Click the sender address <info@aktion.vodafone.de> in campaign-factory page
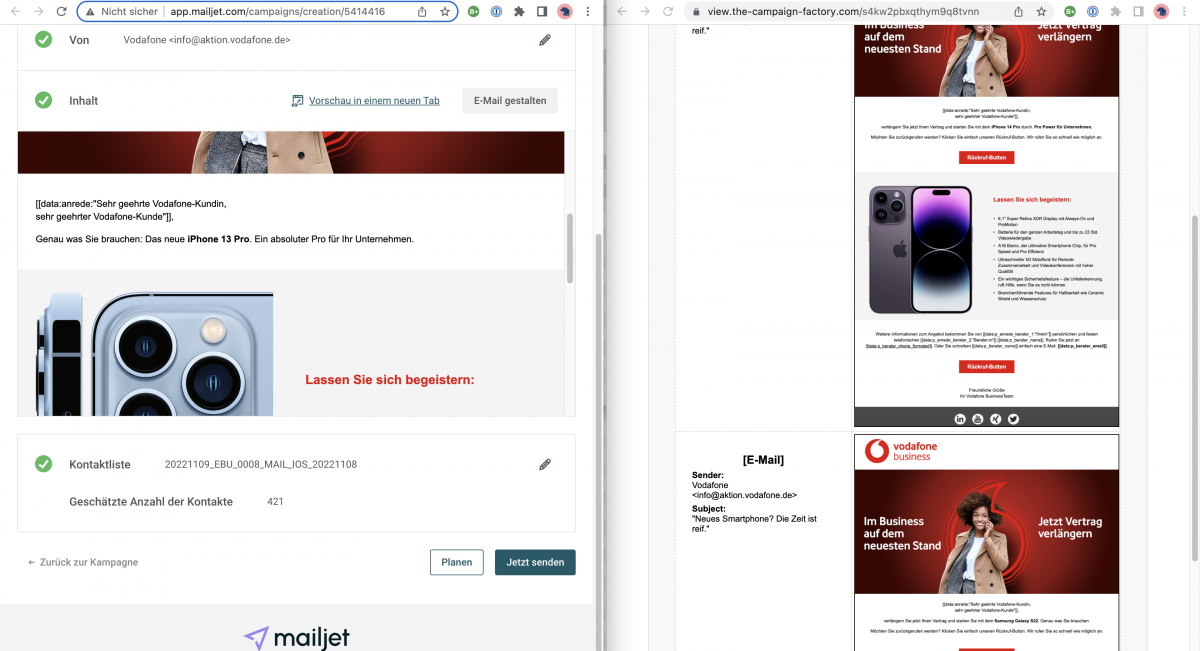1200x651 pixels. tap(744, 495)
